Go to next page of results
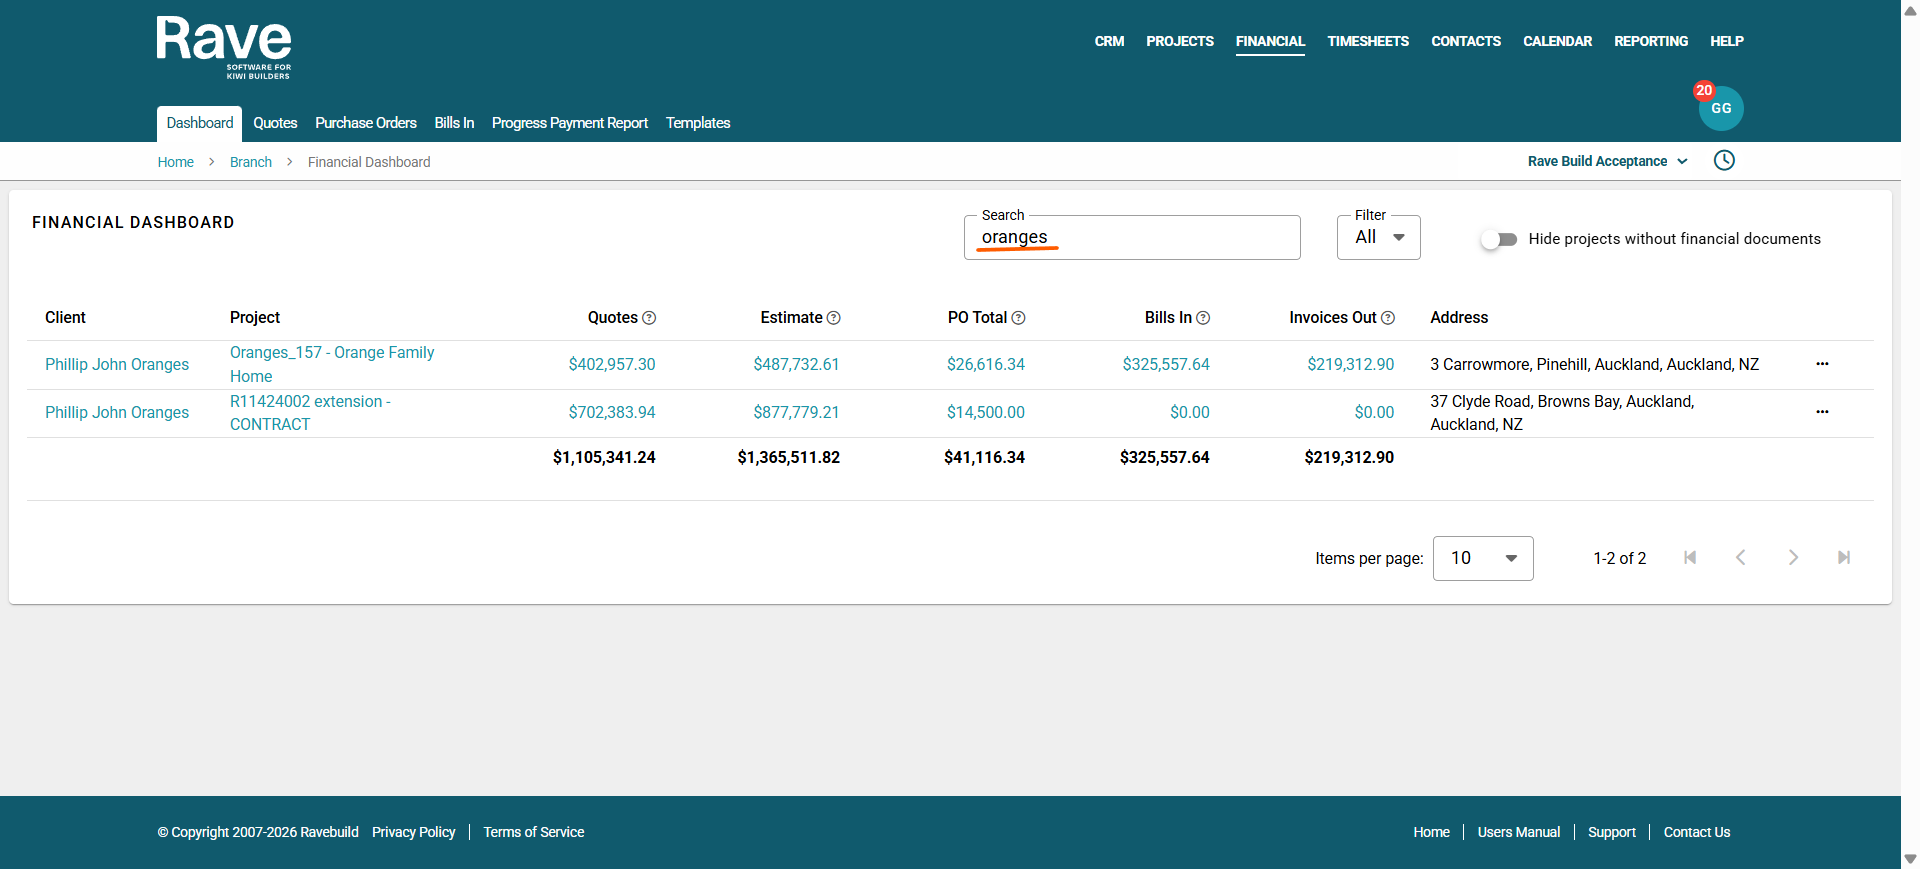This screenshot has width=1920, height=869. [x=1792, y=558]
